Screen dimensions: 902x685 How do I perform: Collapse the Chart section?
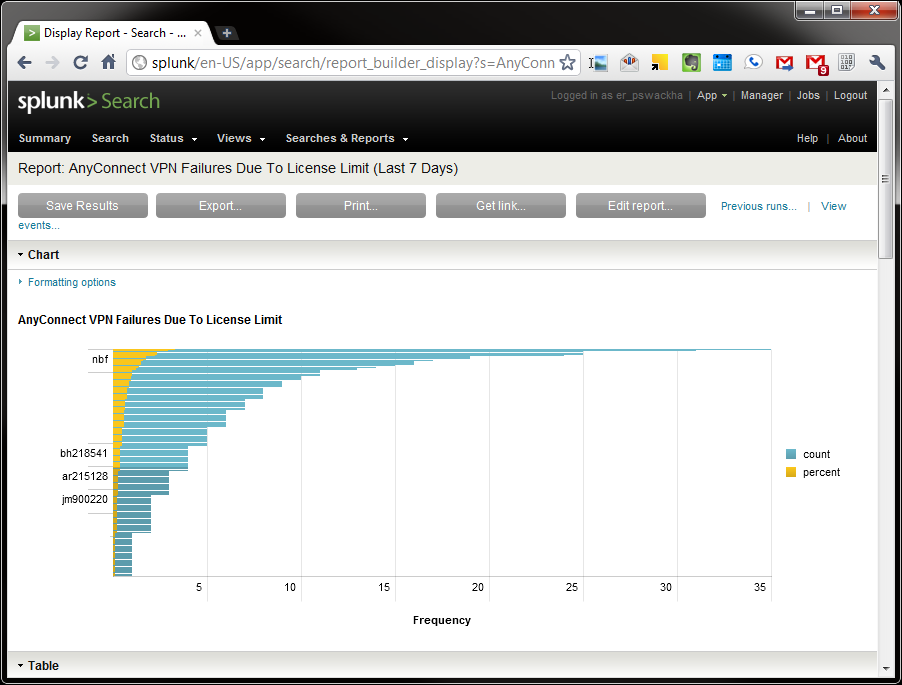point(39,255)
